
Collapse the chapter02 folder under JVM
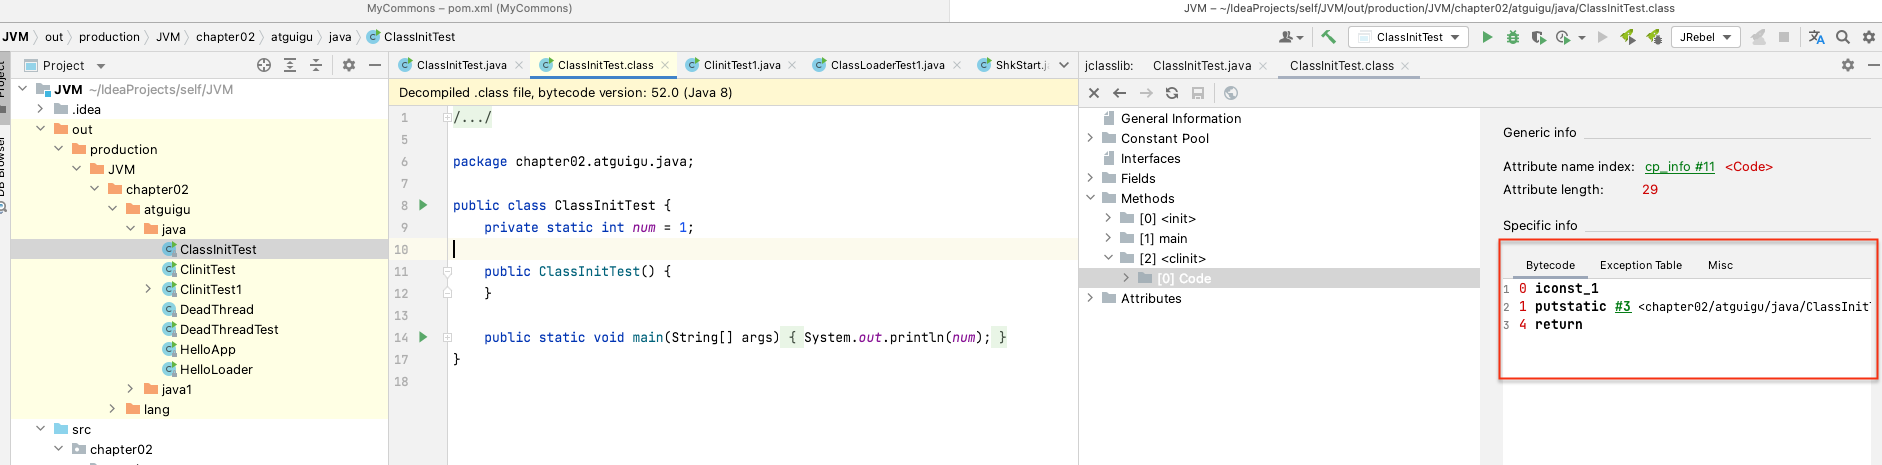click(x=94, y=189)
